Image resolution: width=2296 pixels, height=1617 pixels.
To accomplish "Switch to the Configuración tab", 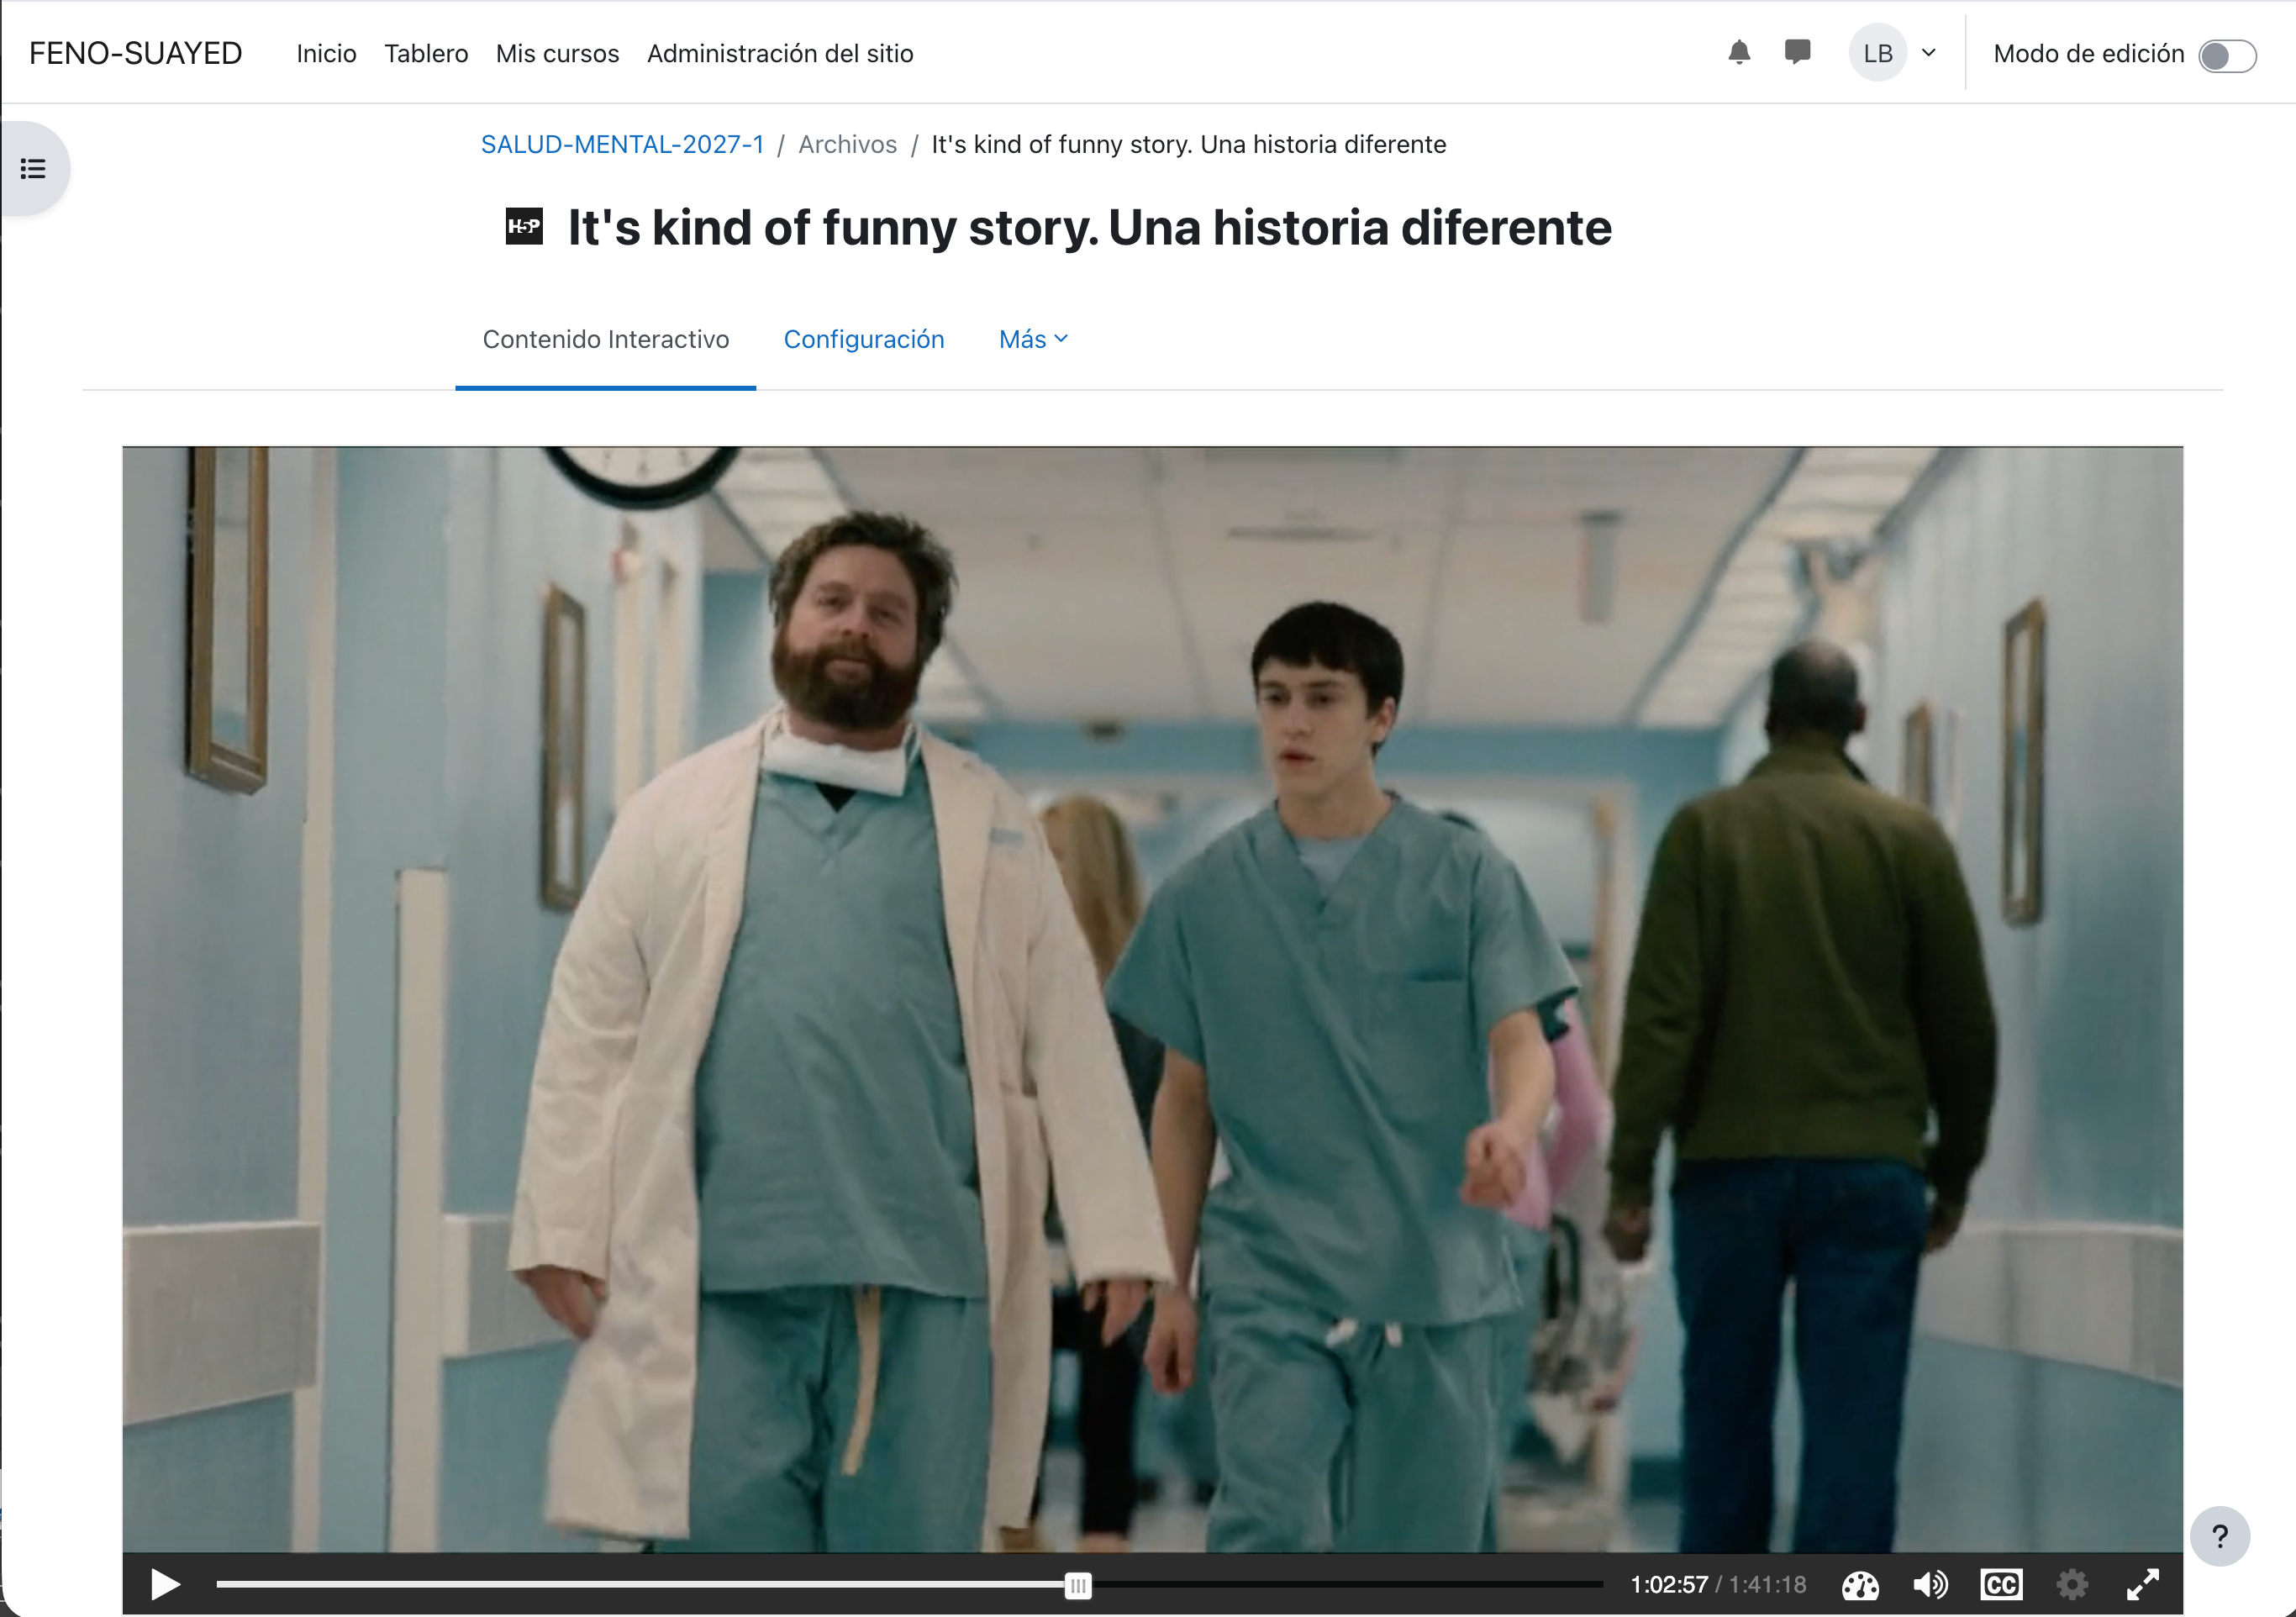I will click(x=864, y=340).
